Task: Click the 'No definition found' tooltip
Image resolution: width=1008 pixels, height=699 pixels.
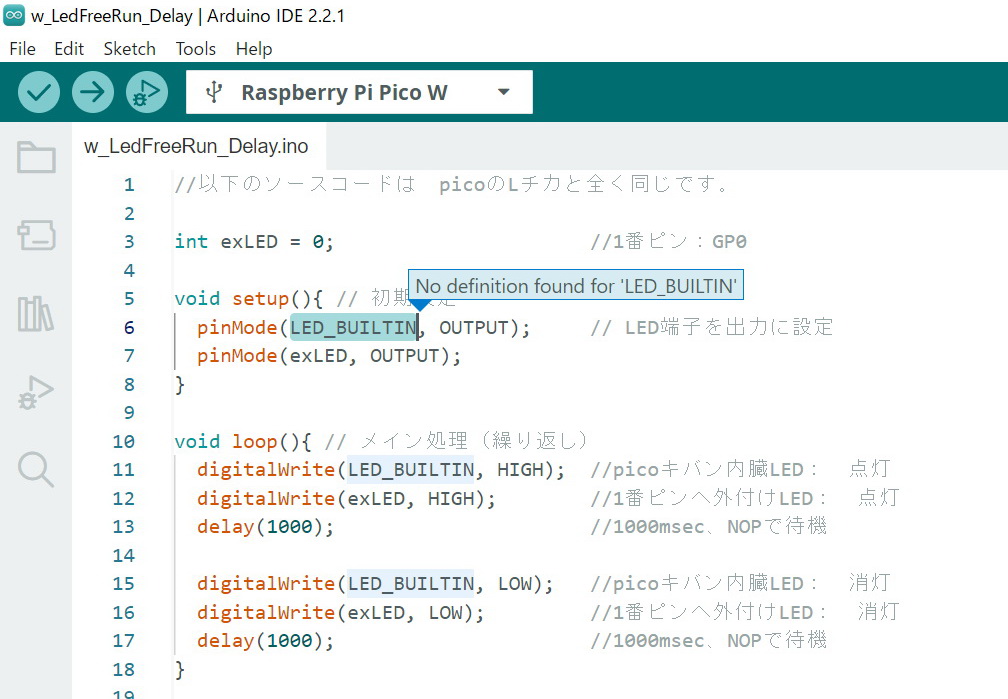Action: click(x=576, y=285)
